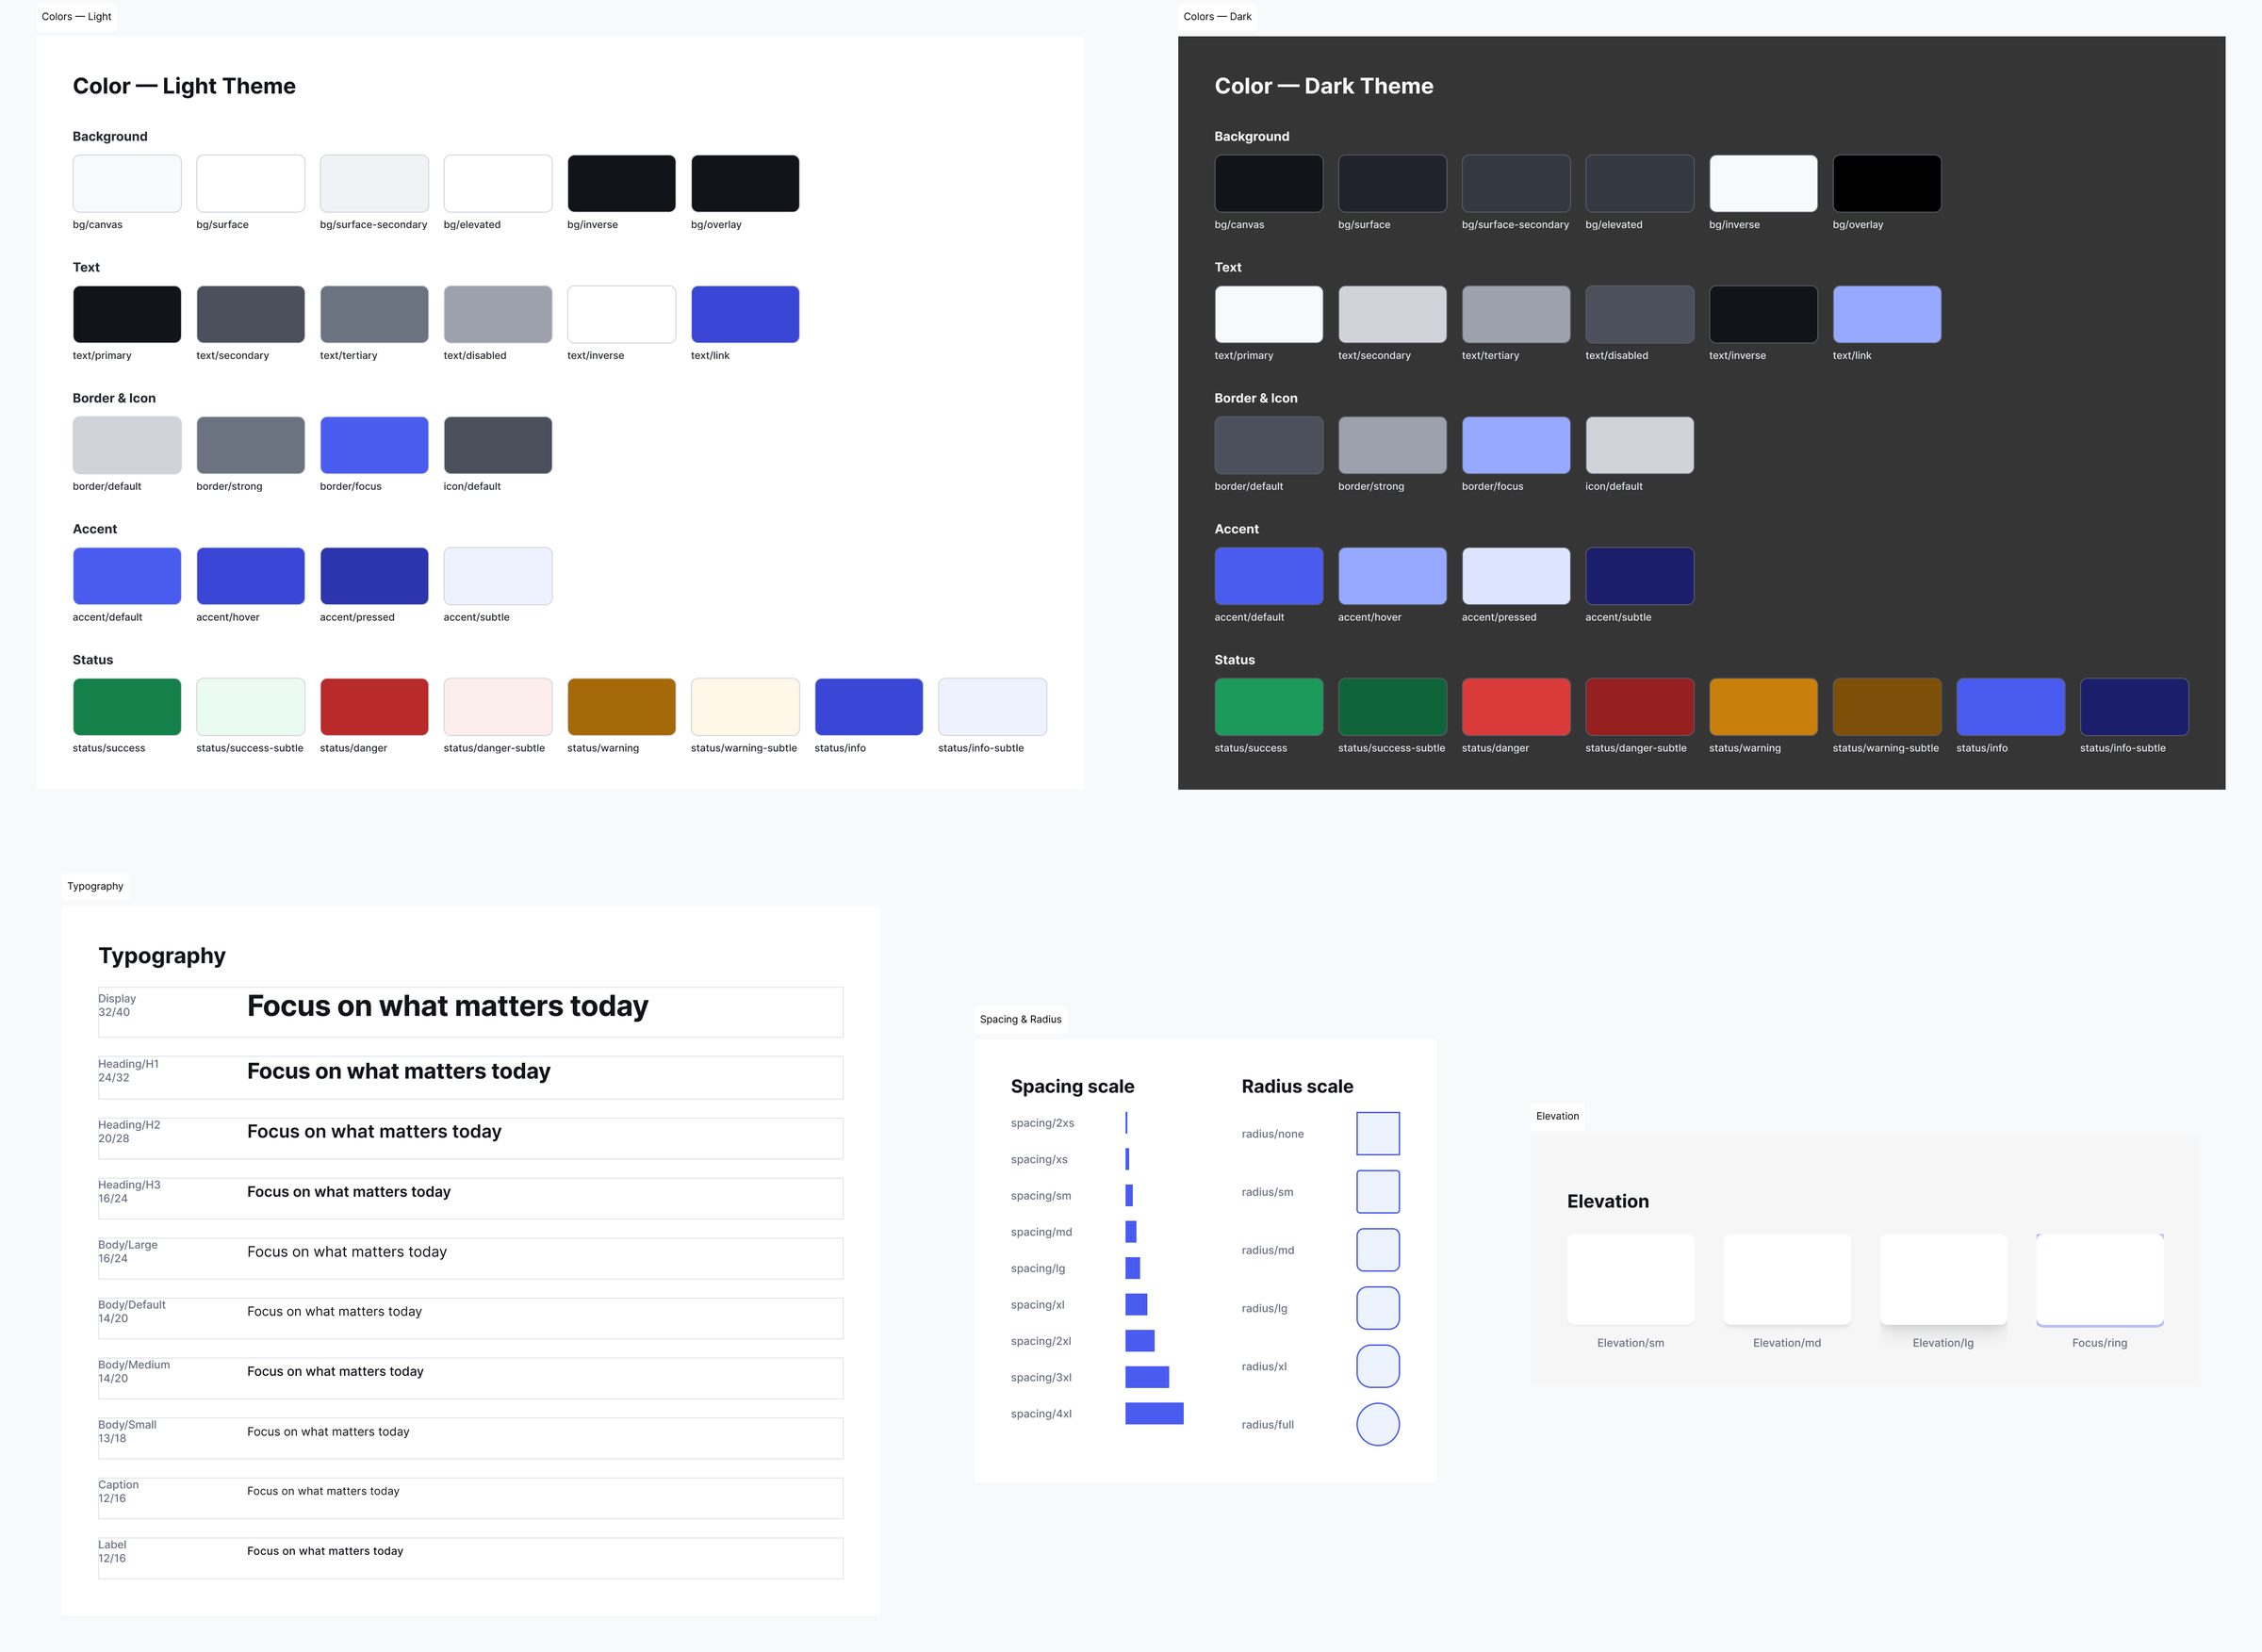Select dark theme accent/subtle swatch
This screenshot has height=1652, width=2262.
(1640, 576)
